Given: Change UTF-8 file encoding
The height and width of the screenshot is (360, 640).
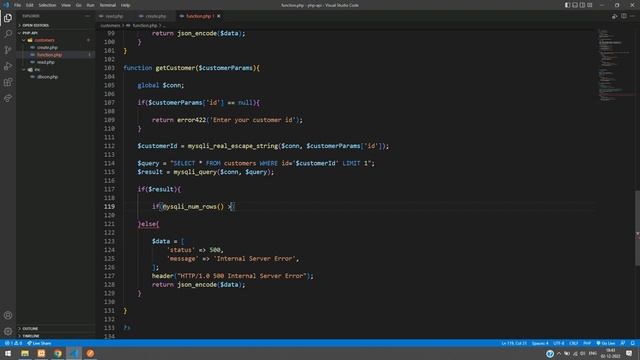Looking at the screenshot, I should tap(559, 343).
